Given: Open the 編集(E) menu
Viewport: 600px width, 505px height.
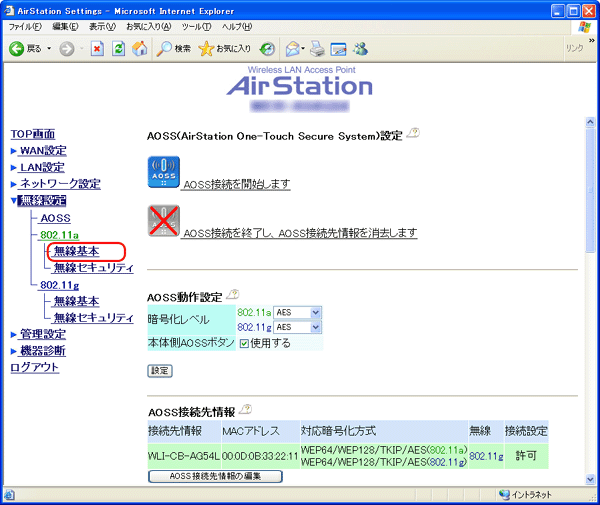Looking at the screenshot, I should [x=65, y=27].
